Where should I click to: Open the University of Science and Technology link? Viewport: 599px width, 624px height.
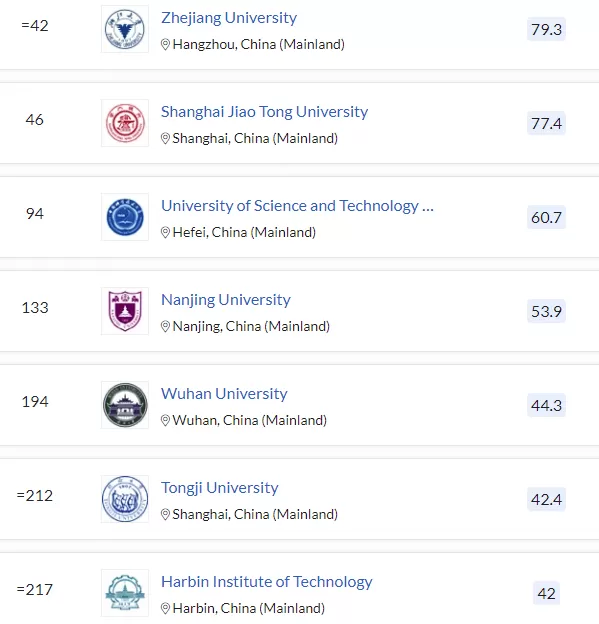click(x=297, y=206)
